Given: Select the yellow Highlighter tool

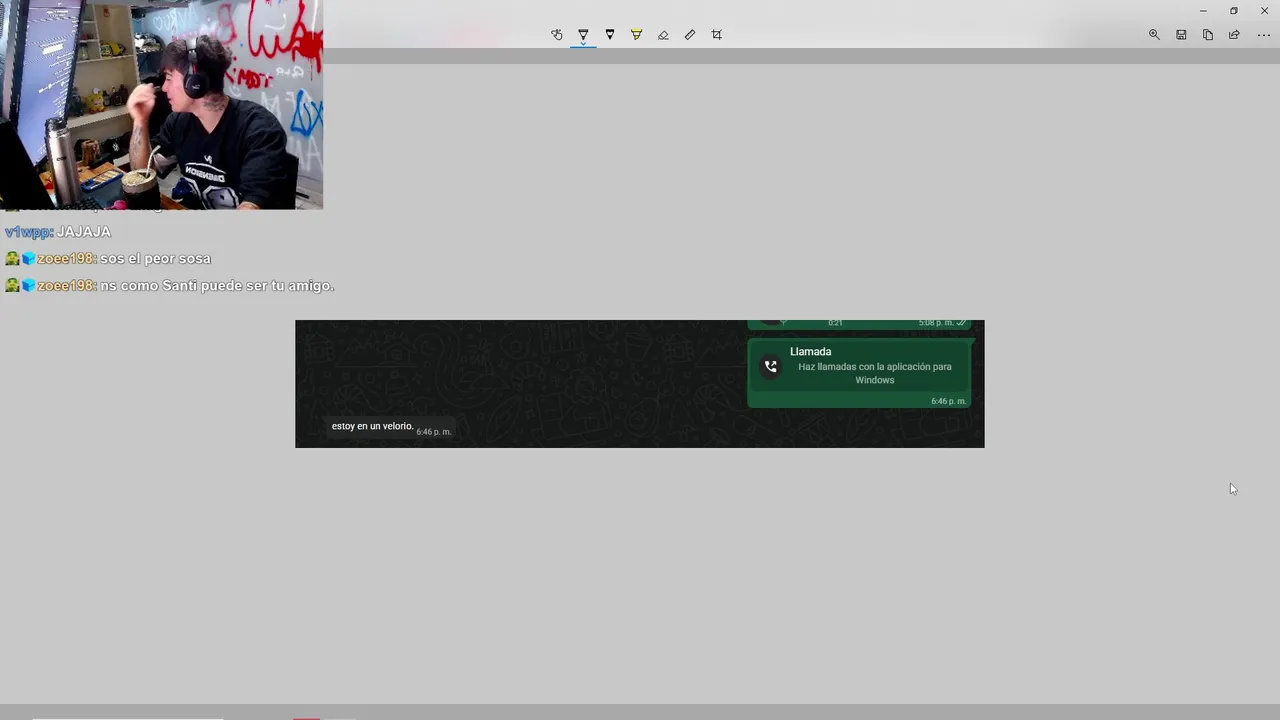Looking at the screenshot, I should [x=636, y=35].
